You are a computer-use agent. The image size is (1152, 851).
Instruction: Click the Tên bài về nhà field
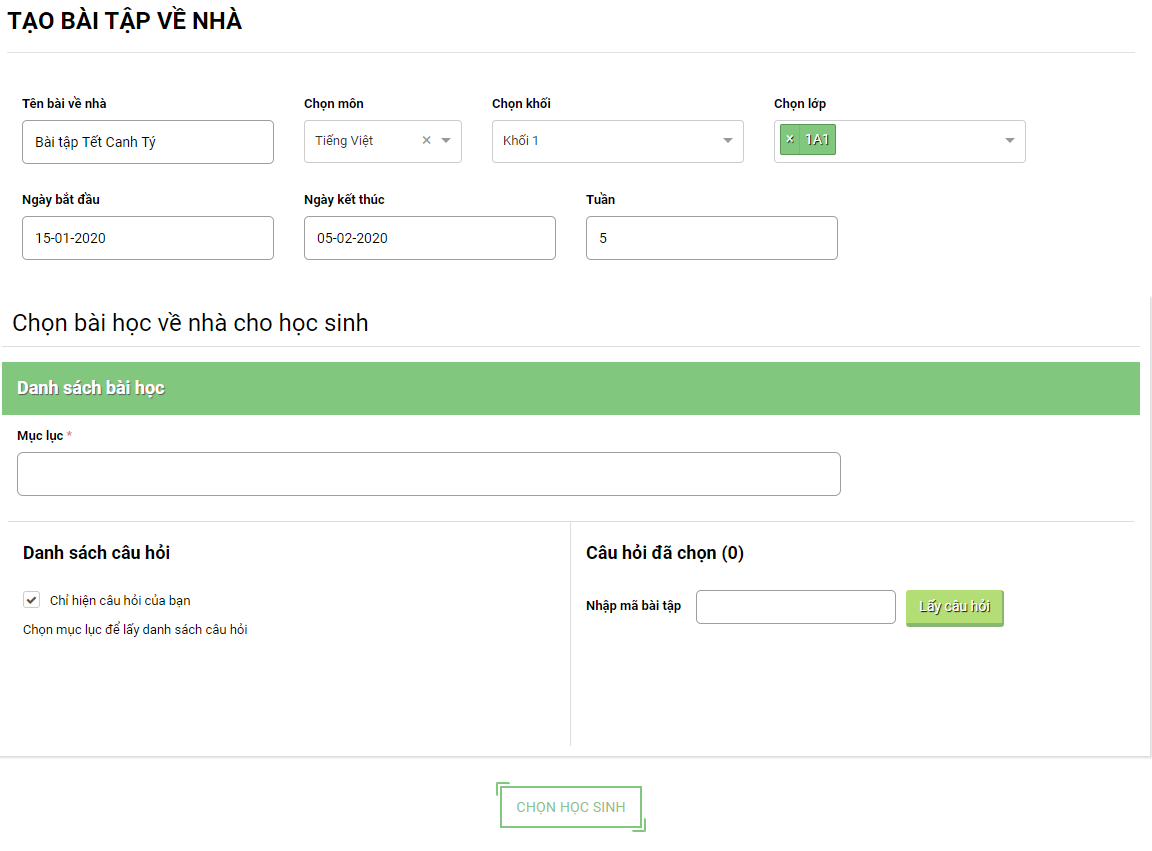pyautogui.click(x=148, y=142)
